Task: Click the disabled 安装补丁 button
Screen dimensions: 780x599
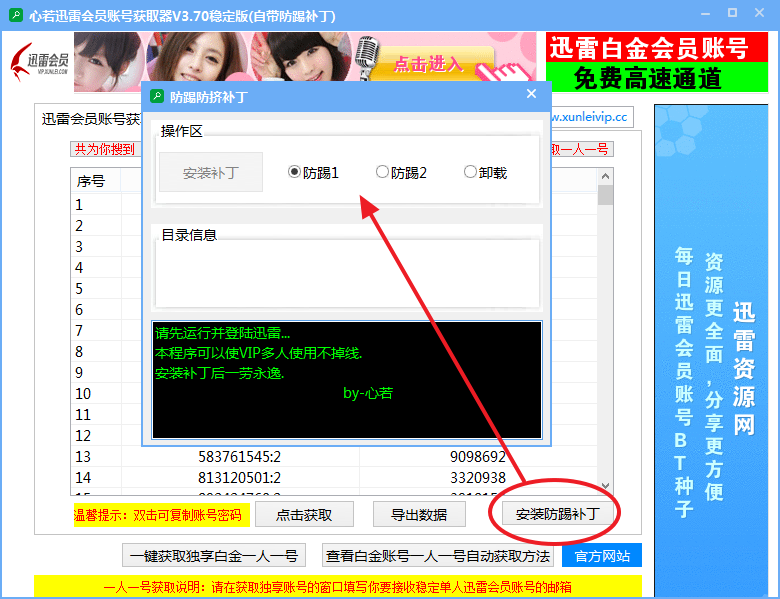Action: (211, 172)
